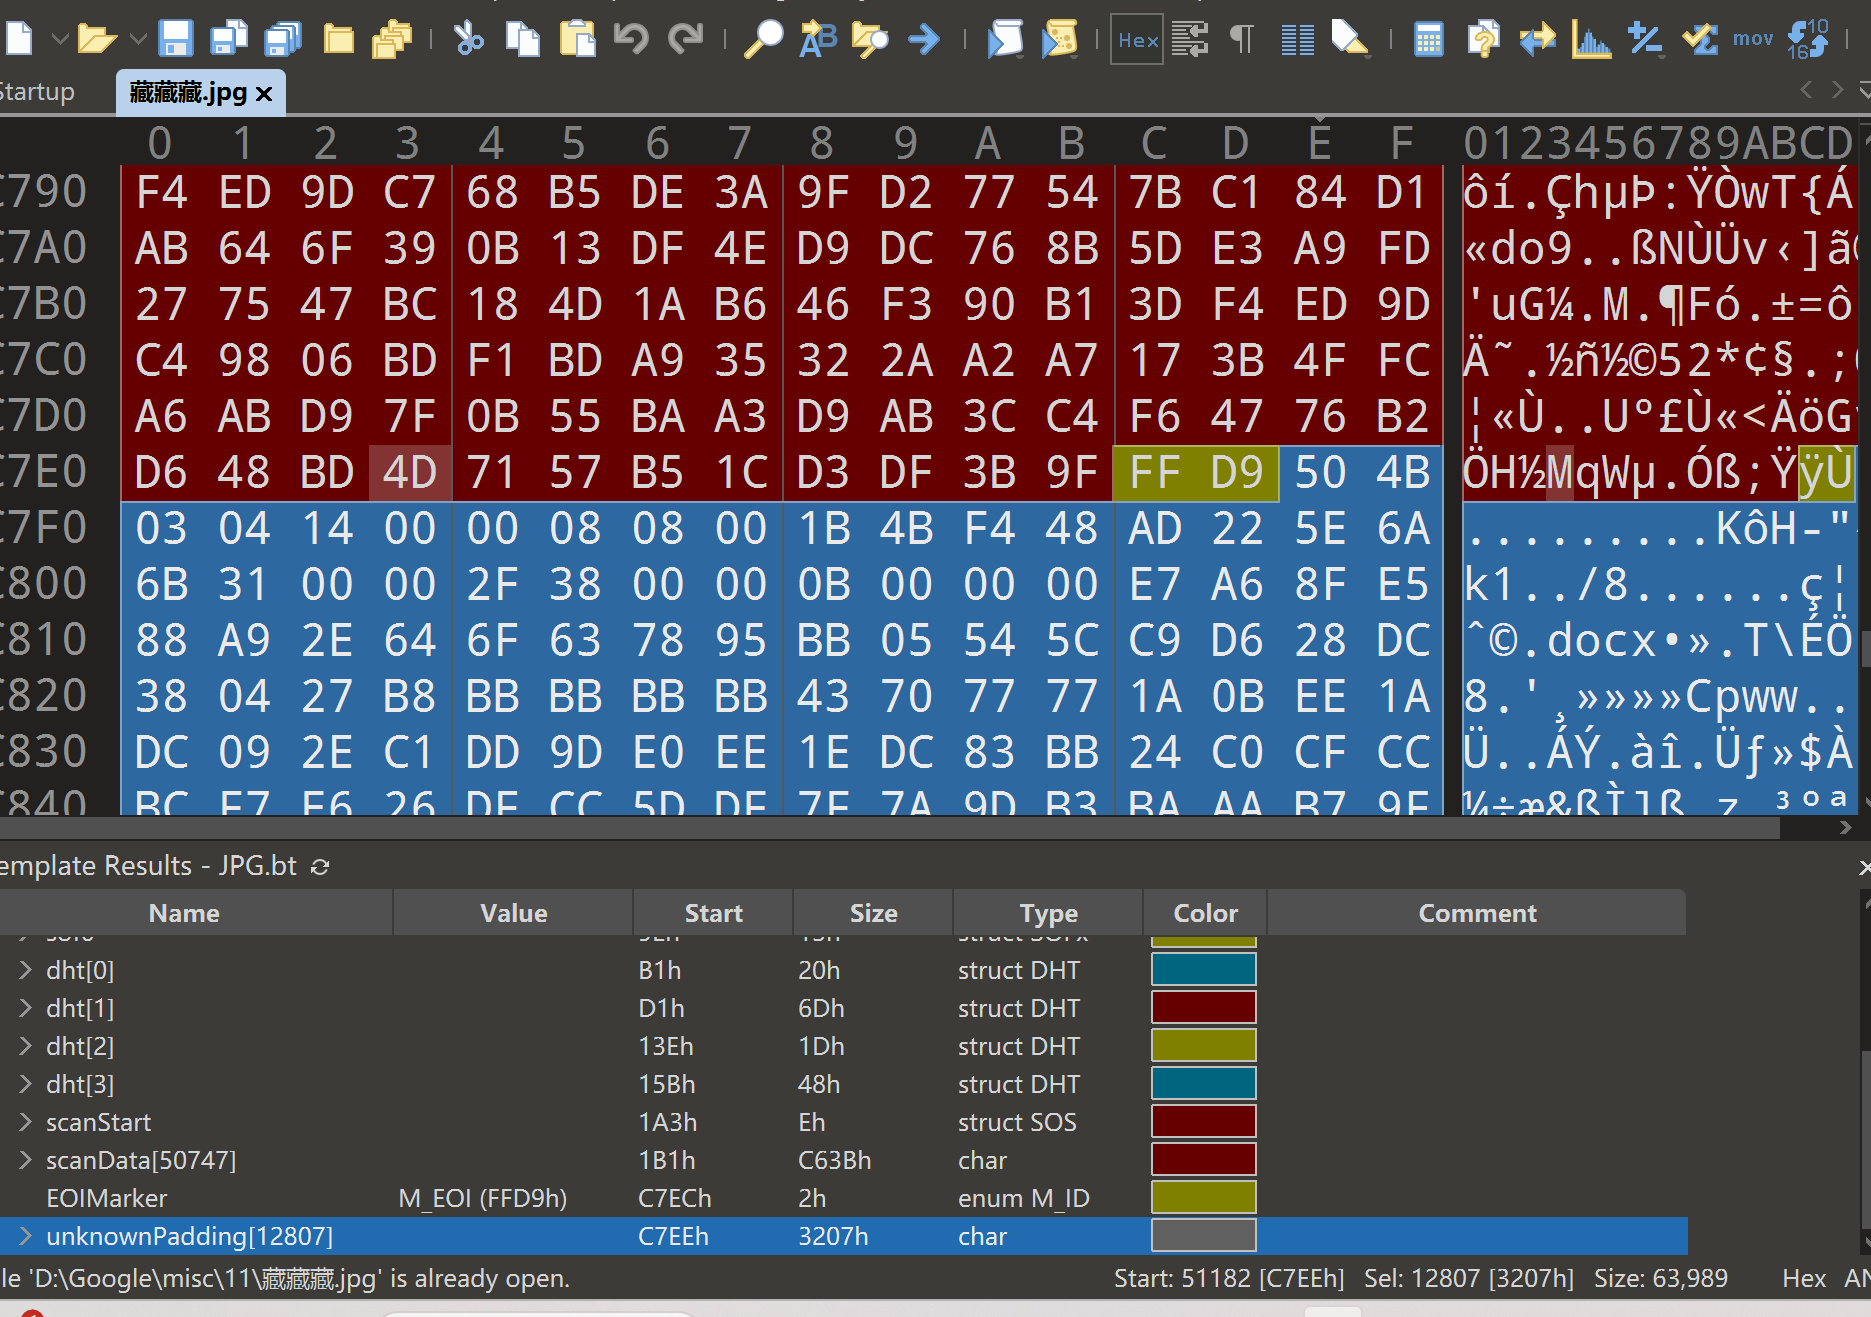Viewport: 1871px width, 1317px height.
Task: Click the hex view horizontal scrollbar
Action: (x=890, y=828)
